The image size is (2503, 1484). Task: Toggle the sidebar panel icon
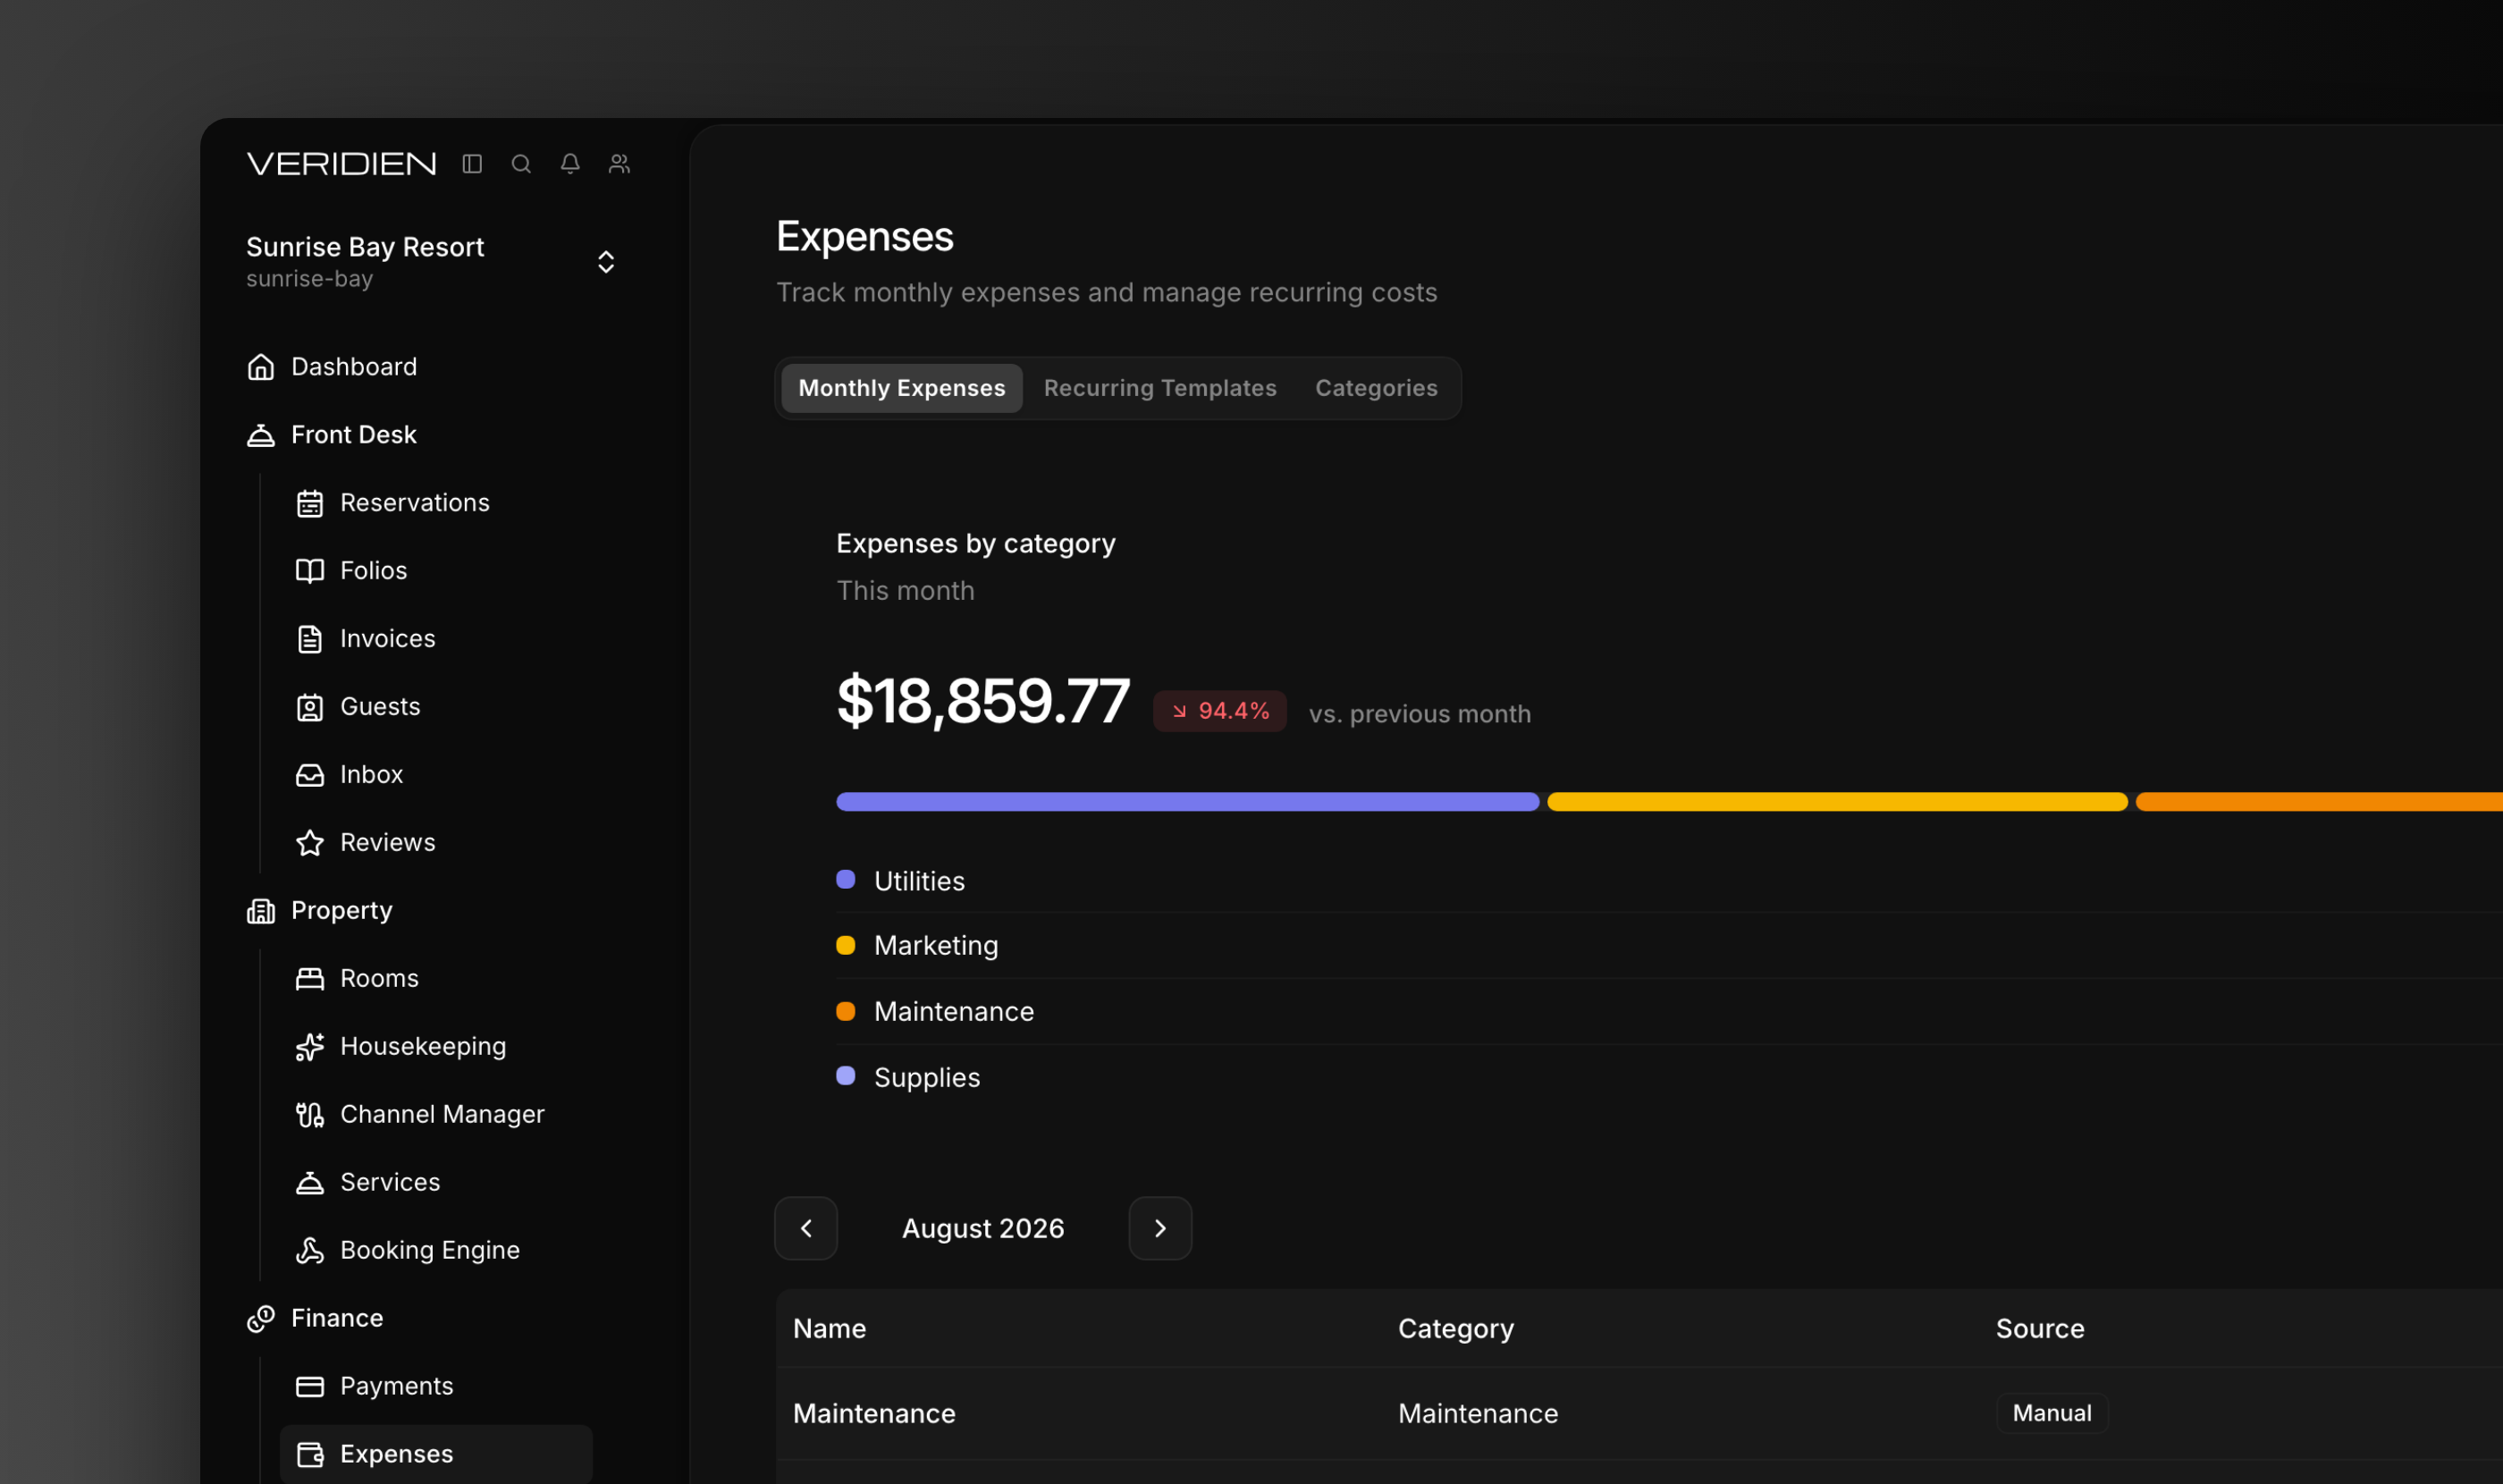click(x=472, y=163)
